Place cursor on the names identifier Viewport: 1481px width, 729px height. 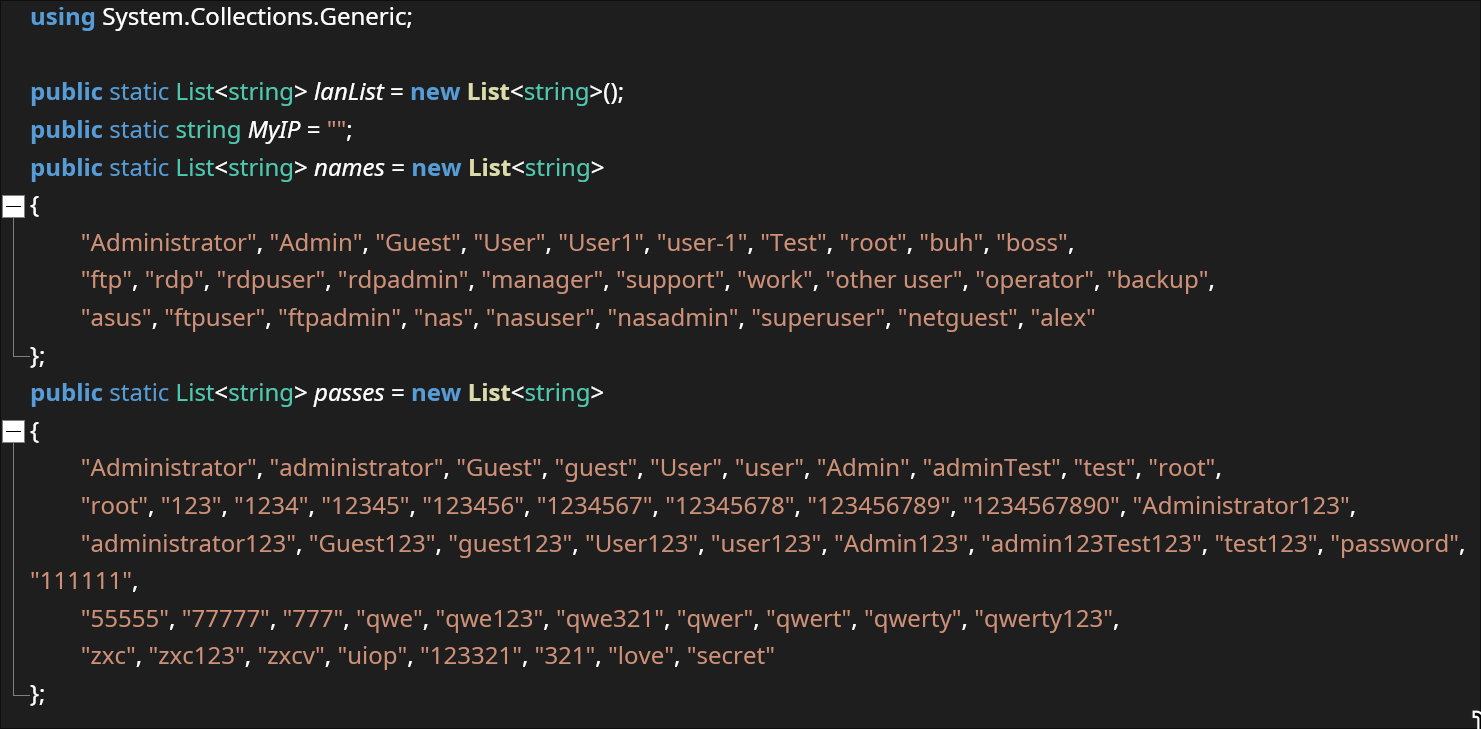point(349,168)
